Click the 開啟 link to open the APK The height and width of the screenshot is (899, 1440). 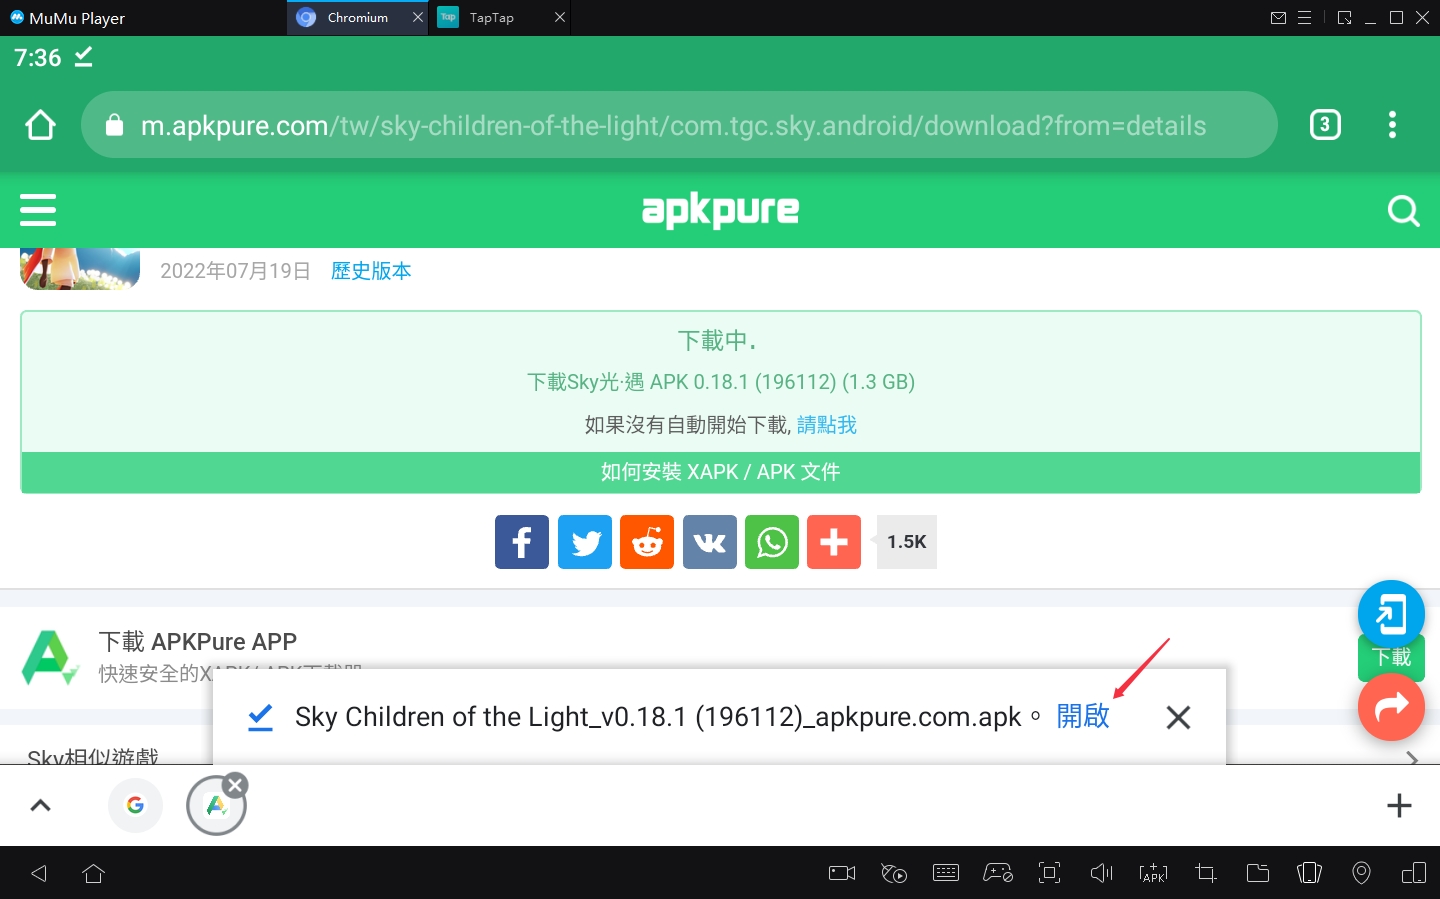[1083, 716]
